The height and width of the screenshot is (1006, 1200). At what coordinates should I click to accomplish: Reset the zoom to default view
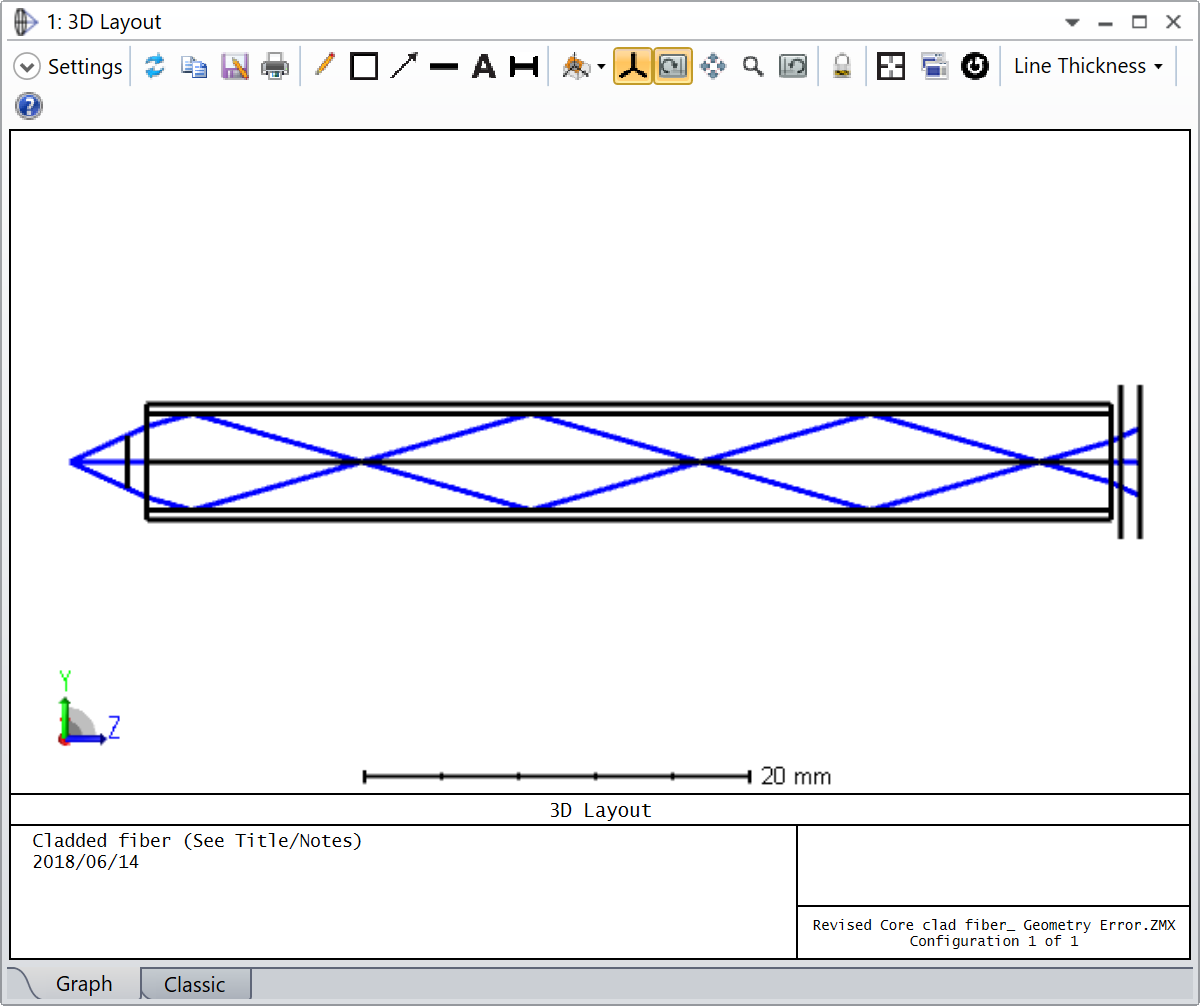click(x=793, y=67)
